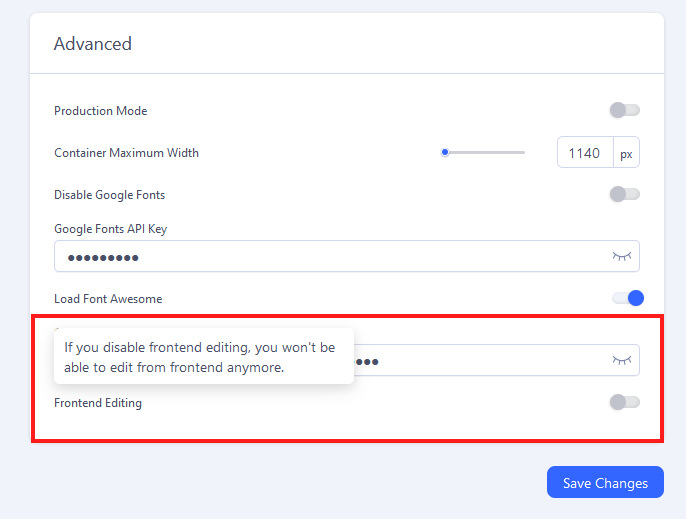The height and width of the screenshot is (519, 686).
Task: Click the right end of the width slider track
Action: (522, 153)
